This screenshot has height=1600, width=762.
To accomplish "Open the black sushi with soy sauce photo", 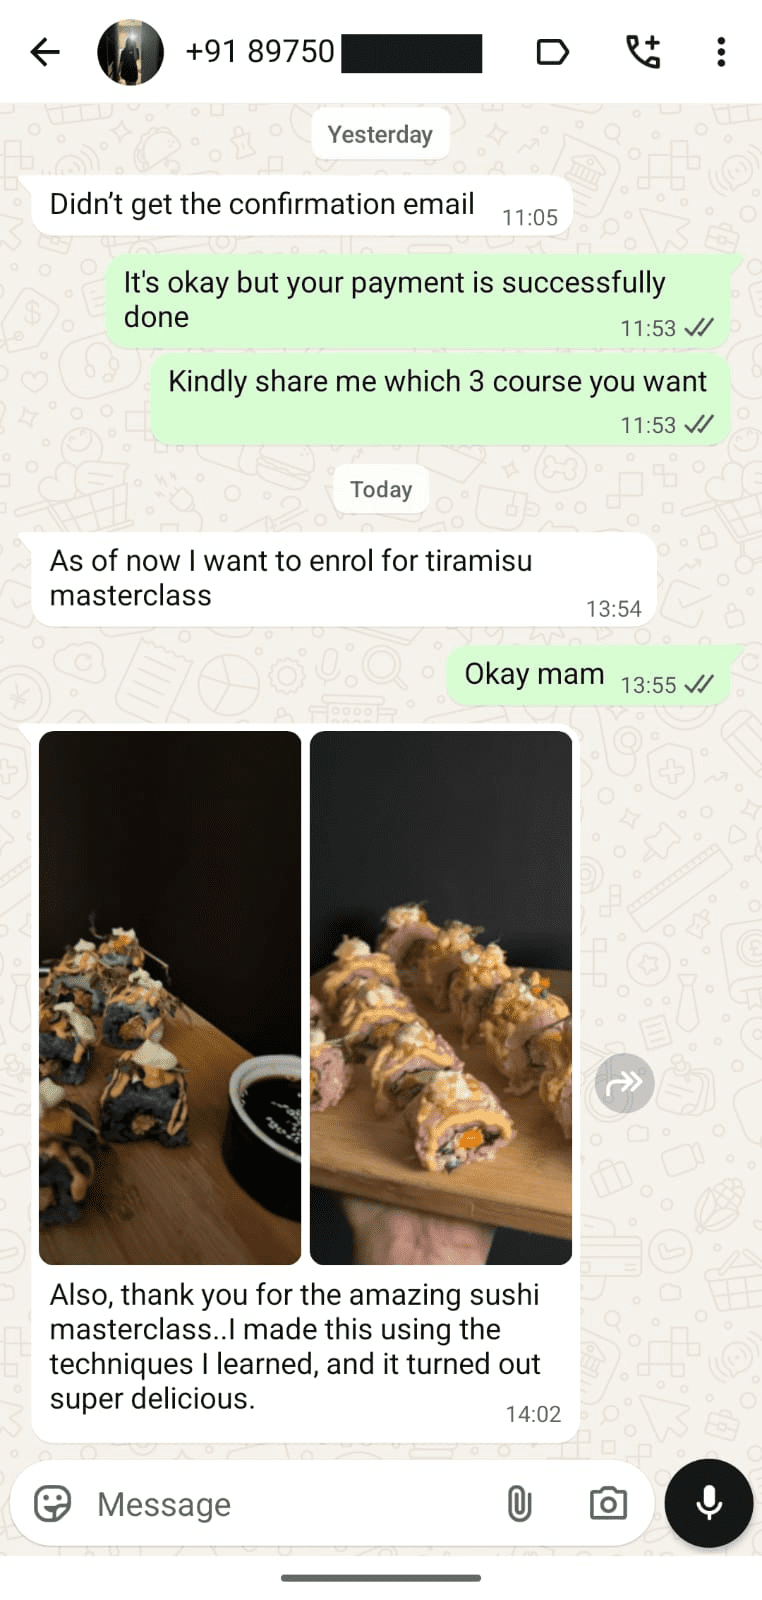I will pyautogui.click(x=170, y=998).
